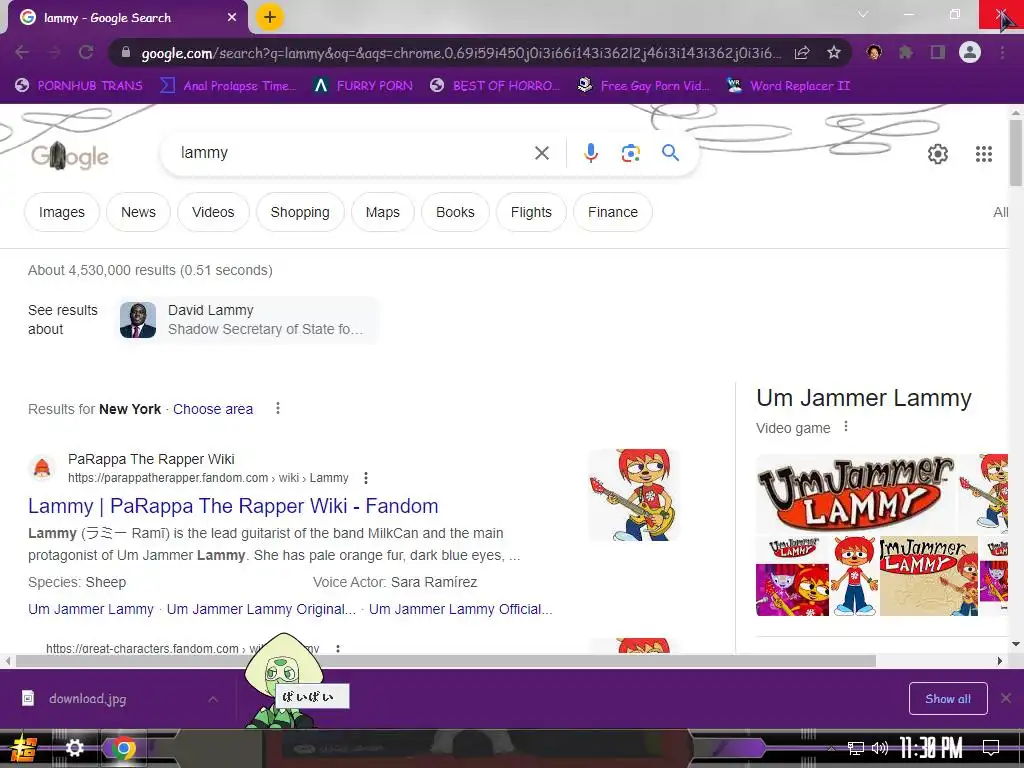This screenshot has height=768, width=1024.
Task: Open the notification center icon
Action: pyautogui.click(x=991, y=748)
